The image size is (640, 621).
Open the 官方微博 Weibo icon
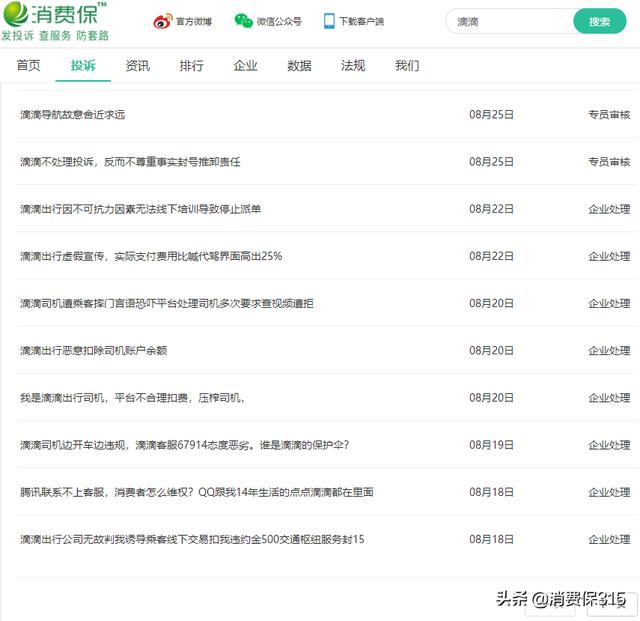click(162, 21)
